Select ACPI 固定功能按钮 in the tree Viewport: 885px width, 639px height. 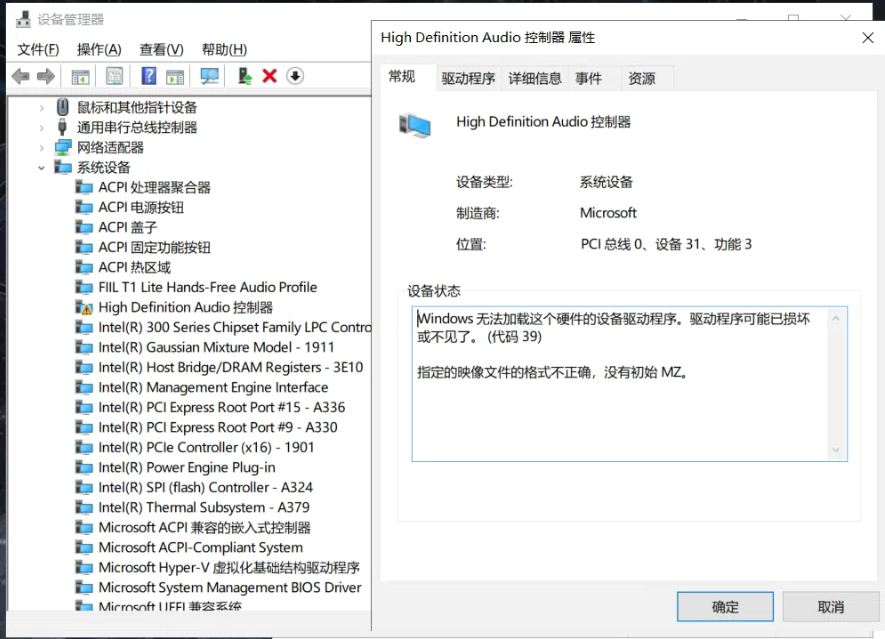(154, 247)
